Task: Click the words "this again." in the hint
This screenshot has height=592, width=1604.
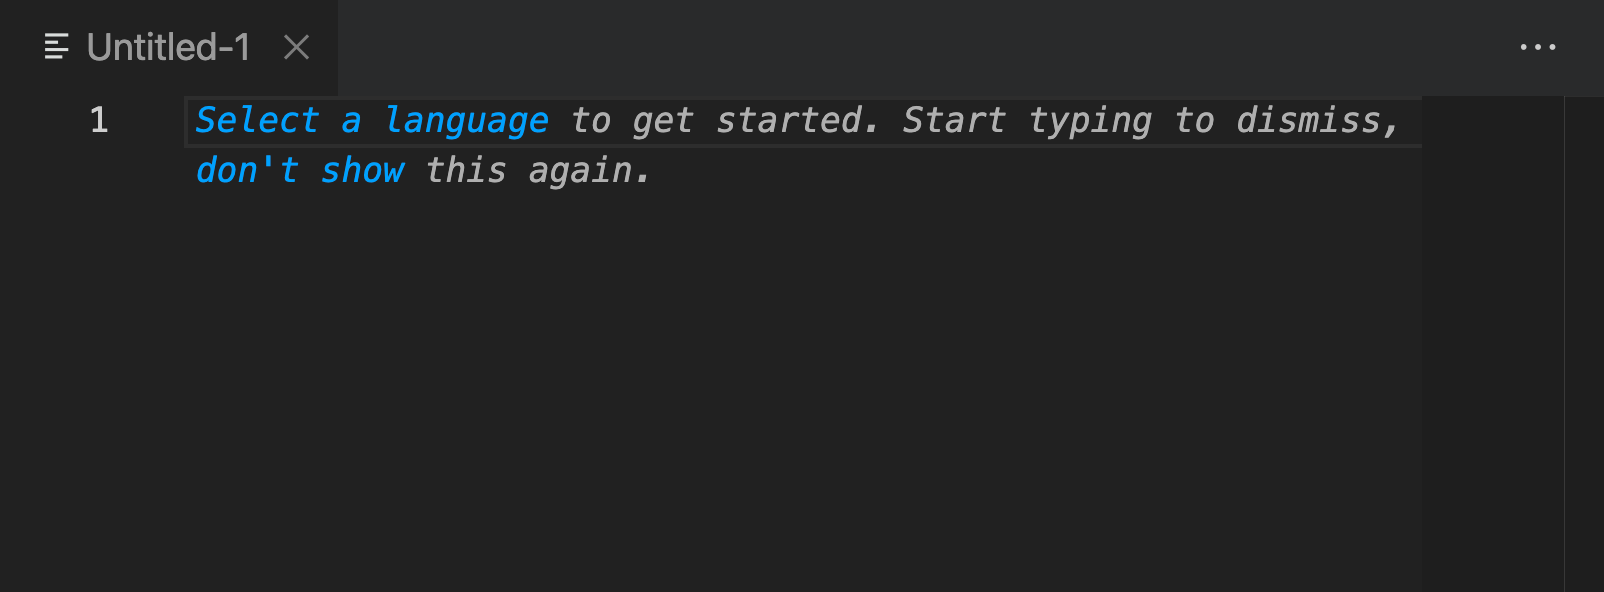Action: coord(538,171)
